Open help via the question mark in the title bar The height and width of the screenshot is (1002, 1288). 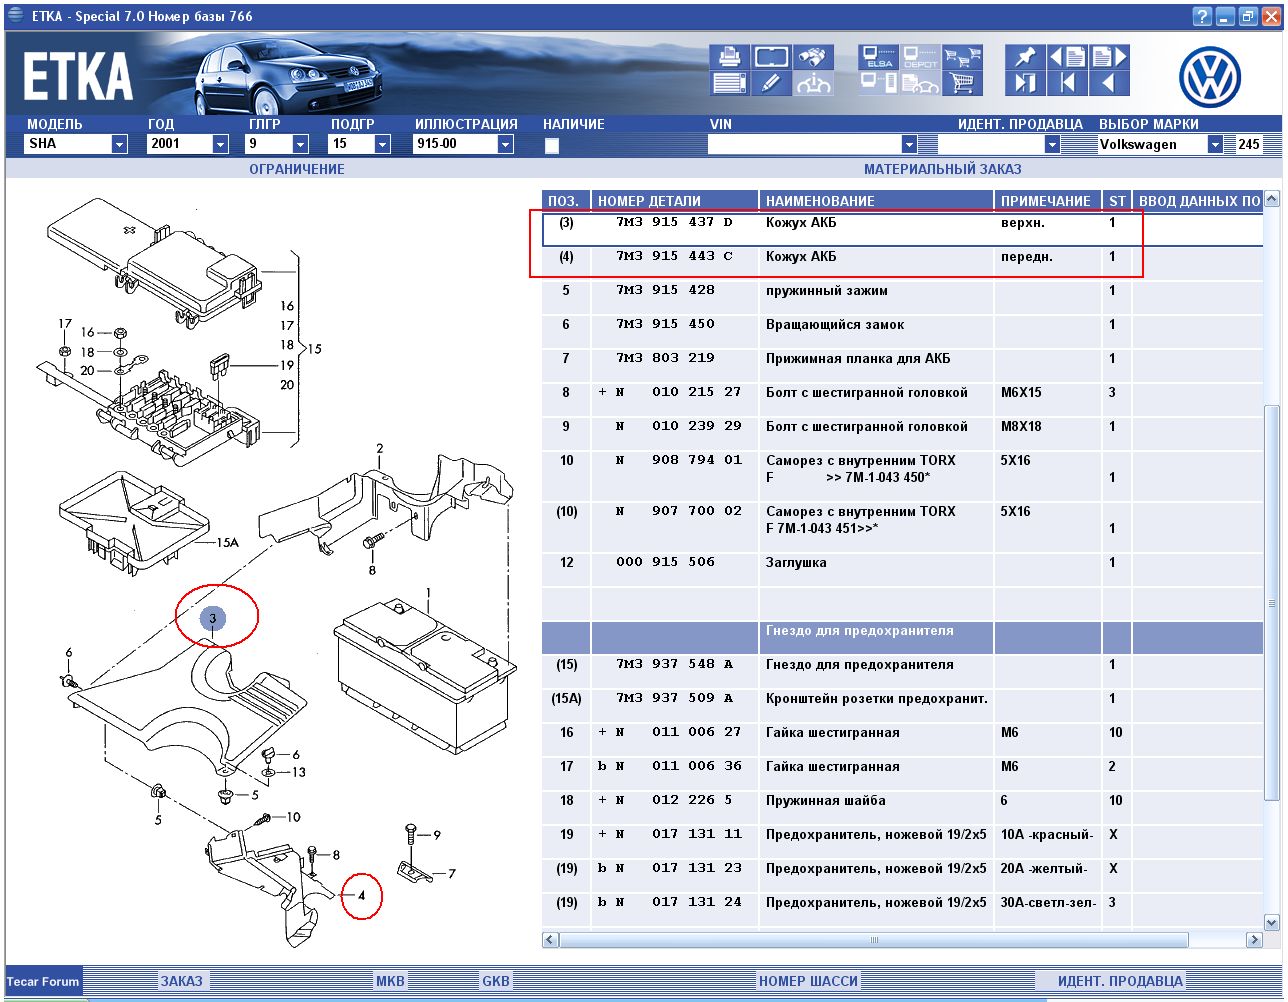click(1202, 16)
